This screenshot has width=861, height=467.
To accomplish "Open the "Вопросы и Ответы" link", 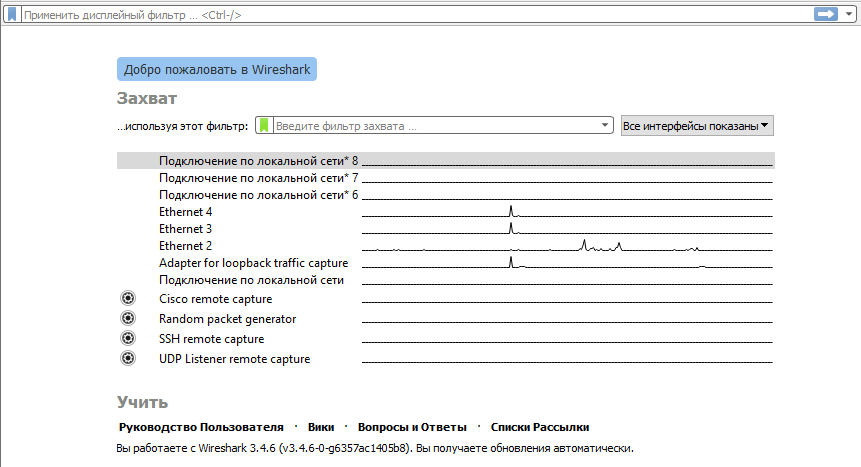I will pyautogui.click(x=412, y=427).
